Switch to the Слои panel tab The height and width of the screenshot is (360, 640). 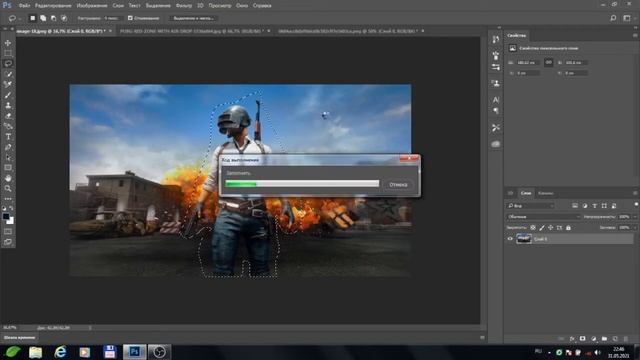tap(526, 193)
